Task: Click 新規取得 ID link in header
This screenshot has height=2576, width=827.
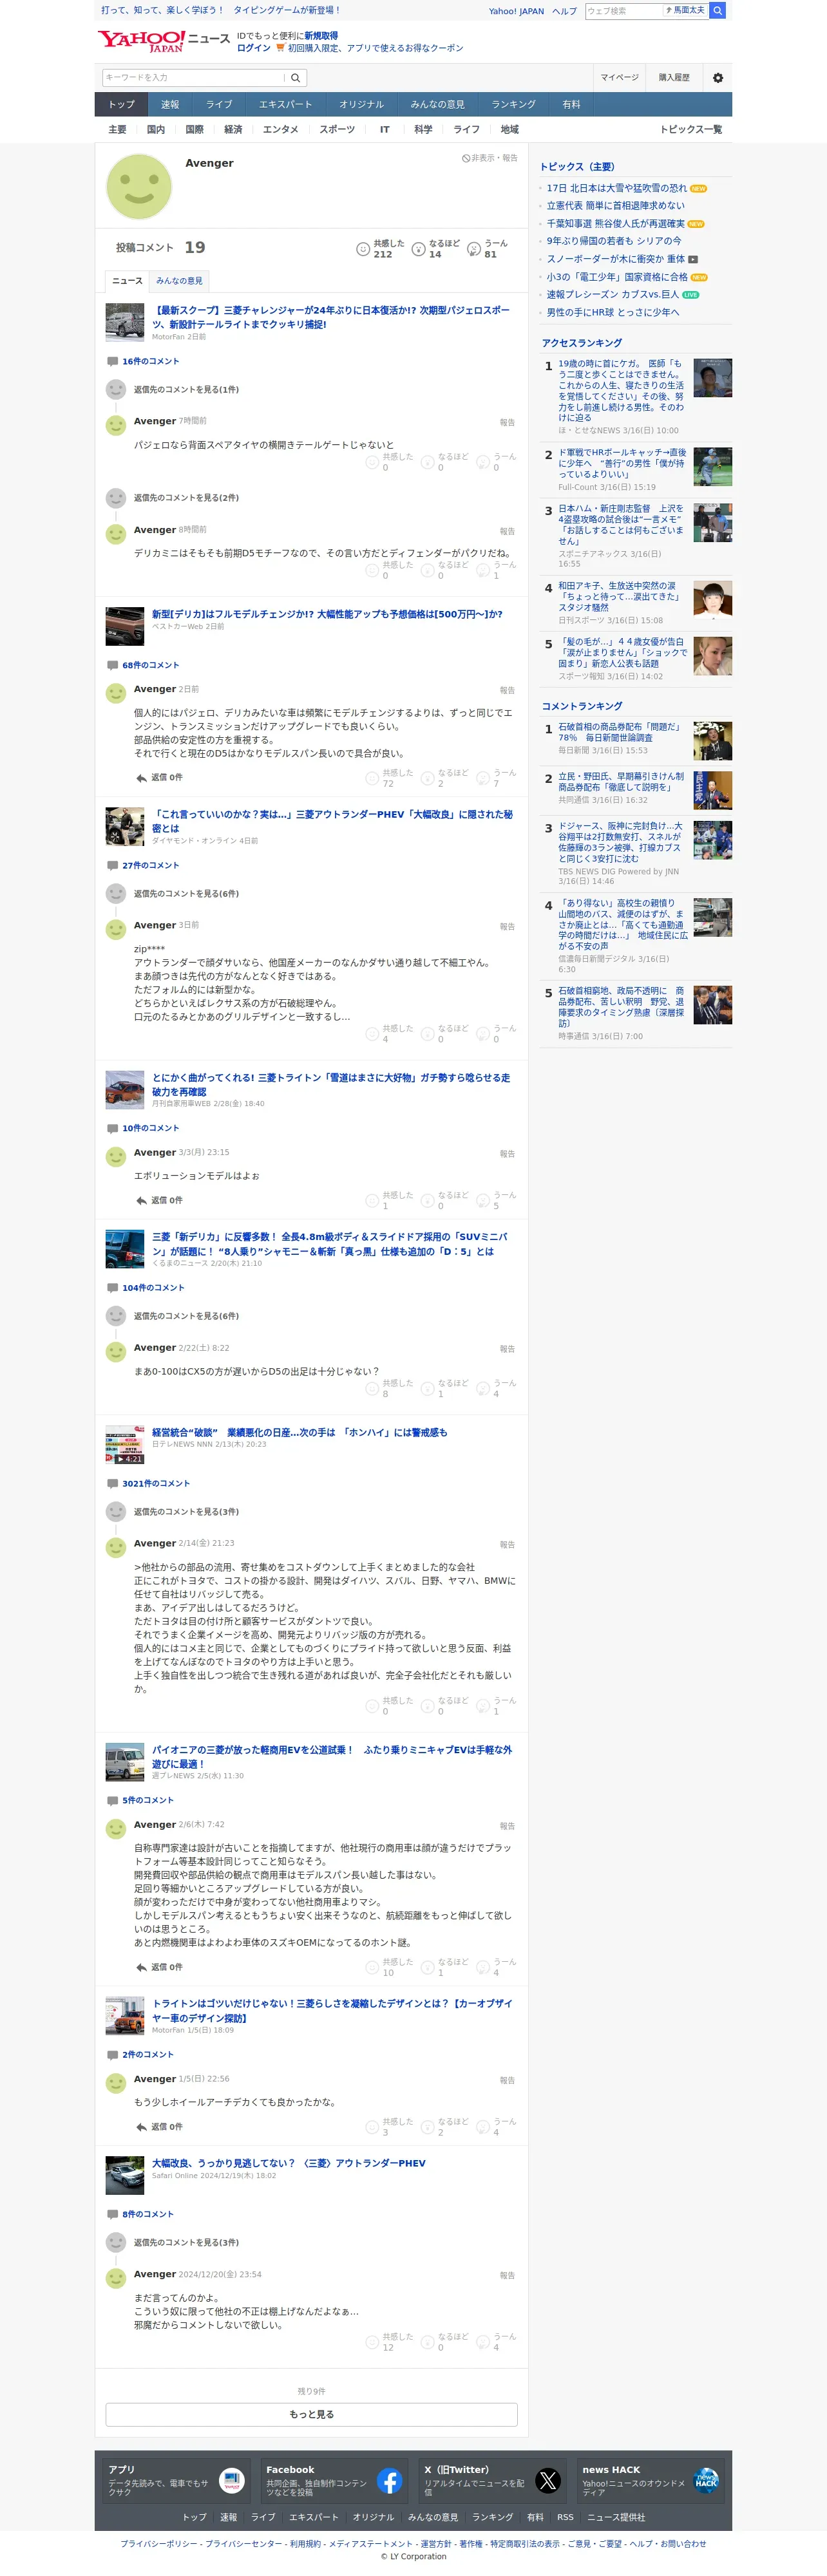Action: [321, 36]
